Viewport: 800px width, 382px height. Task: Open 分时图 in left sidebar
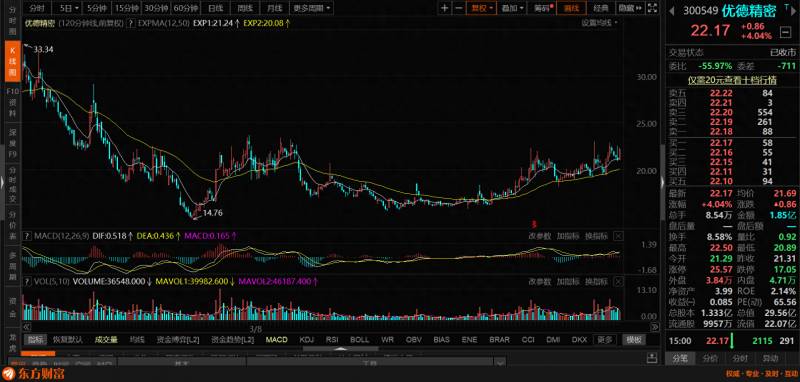point(13,20)
